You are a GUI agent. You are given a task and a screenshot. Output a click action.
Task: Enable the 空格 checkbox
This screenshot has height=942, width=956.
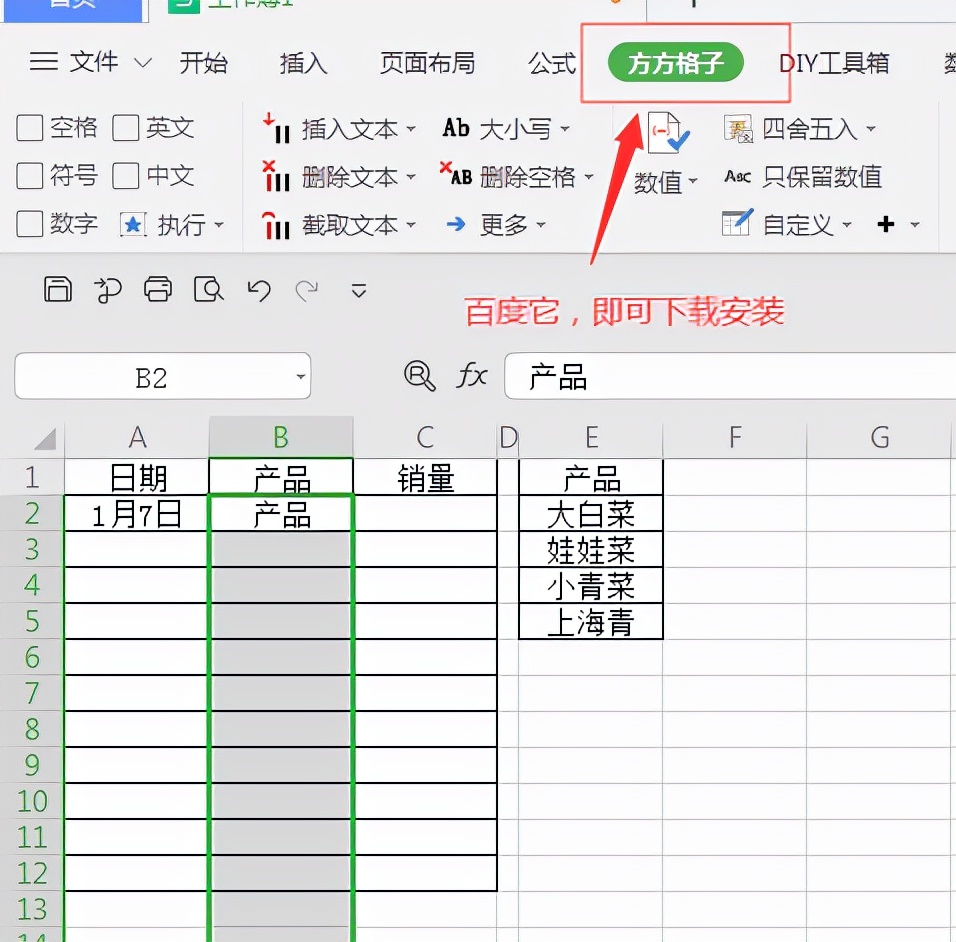point(30,128)
